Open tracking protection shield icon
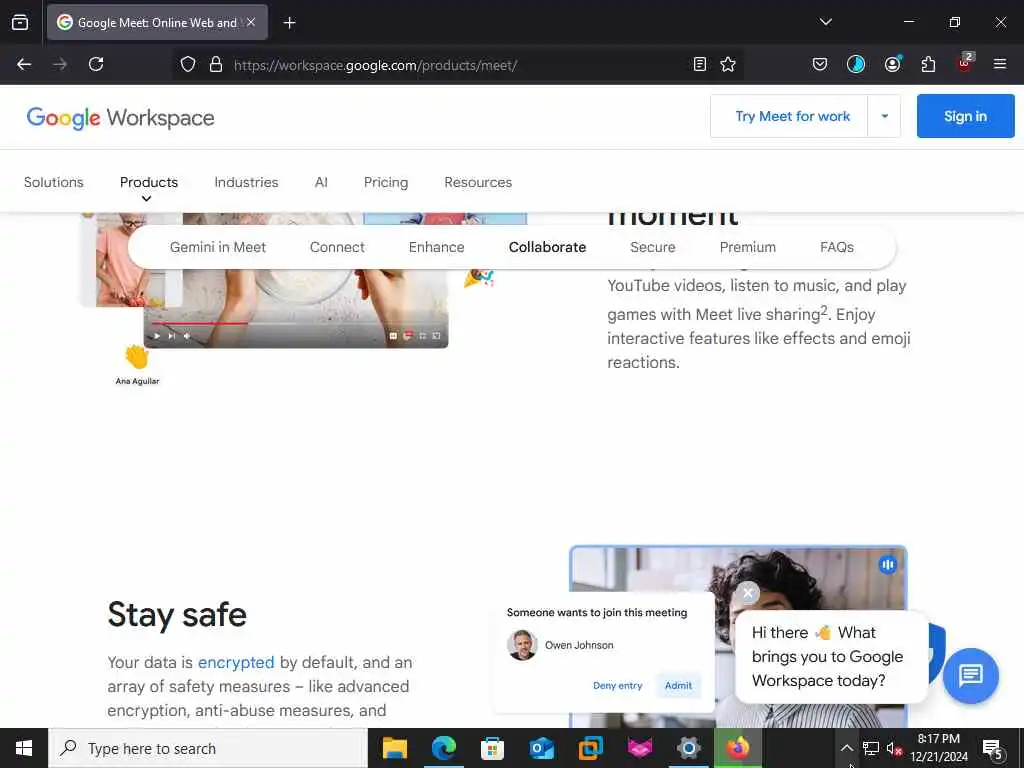The image size is (1024, 768). (x=188, y=65)
